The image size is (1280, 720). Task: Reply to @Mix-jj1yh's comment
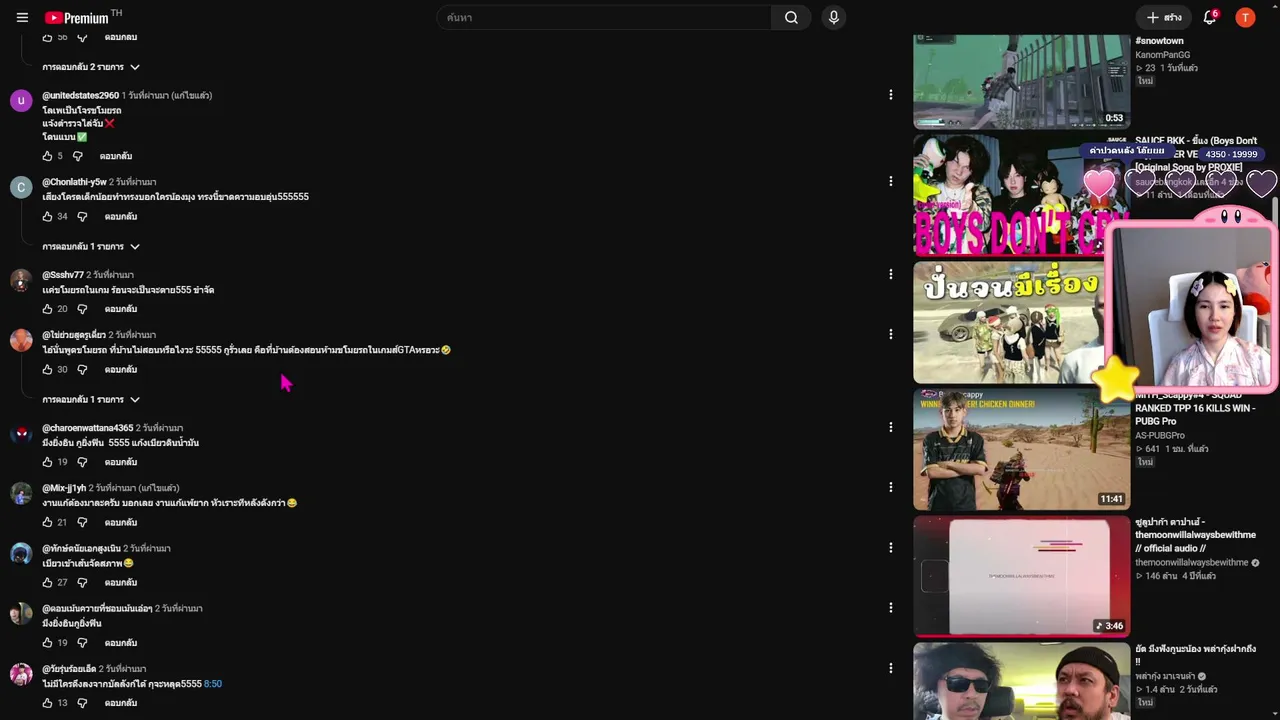[121, 522]
